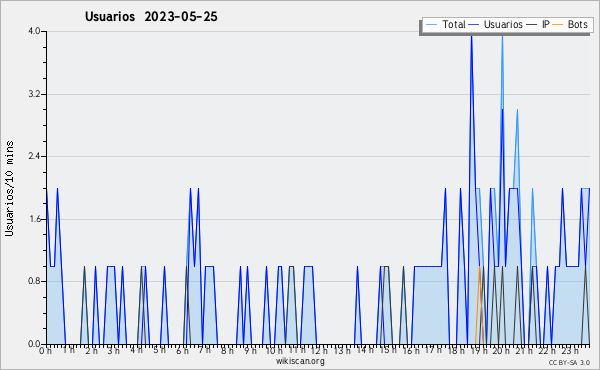This screenshot has width=600, height=370.
Task: Click the '15 h' x-axis label
Action: point(388,350)
